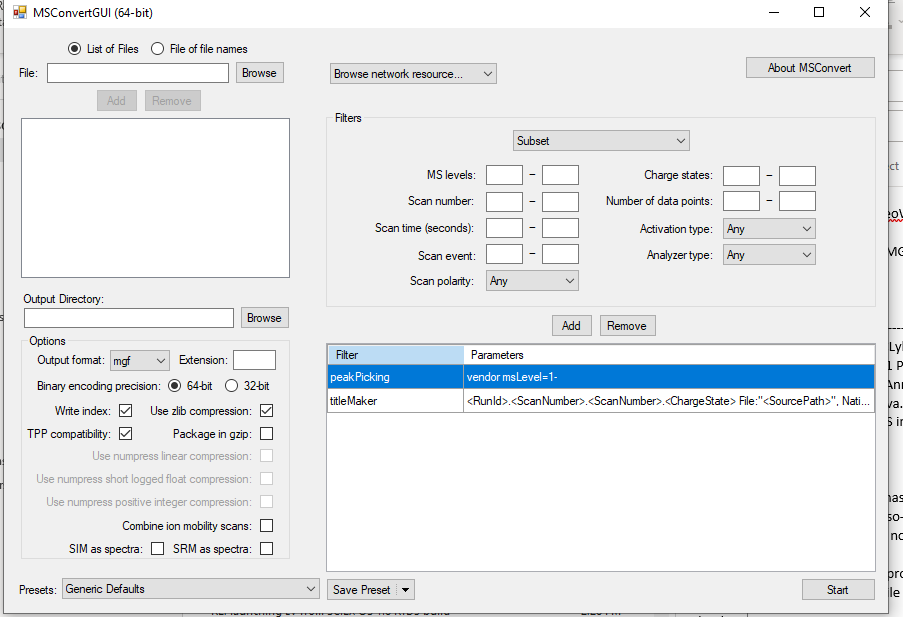The height and width of the screenshot is (617, 903).
Task: Open the Scan polarity dropdown
Action: (532, 281)
